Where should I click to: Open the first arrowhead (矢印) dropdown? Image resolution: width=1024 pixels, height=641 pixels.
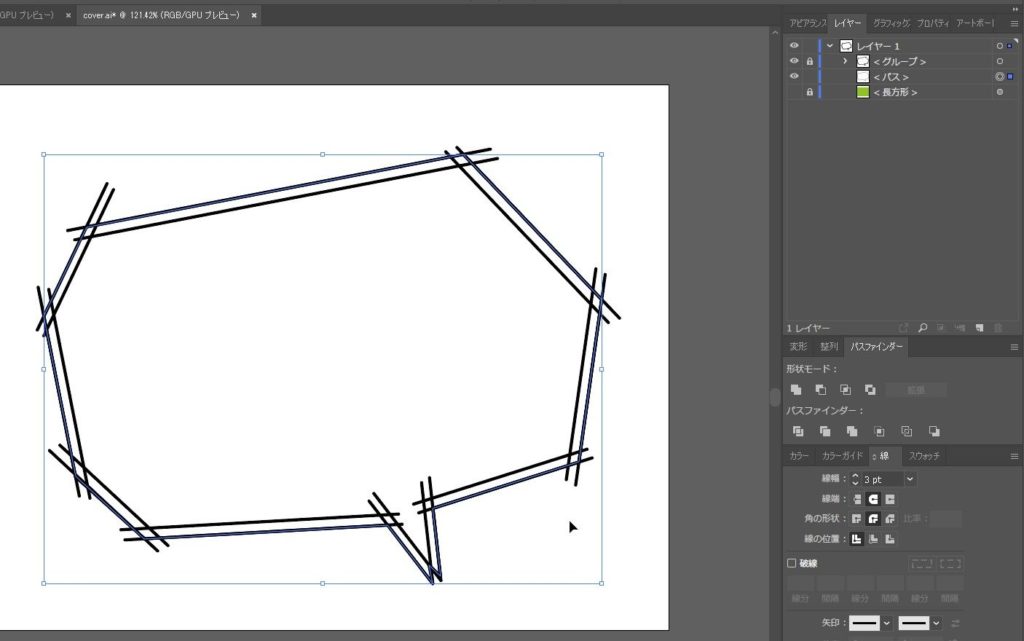click(885, 623)
